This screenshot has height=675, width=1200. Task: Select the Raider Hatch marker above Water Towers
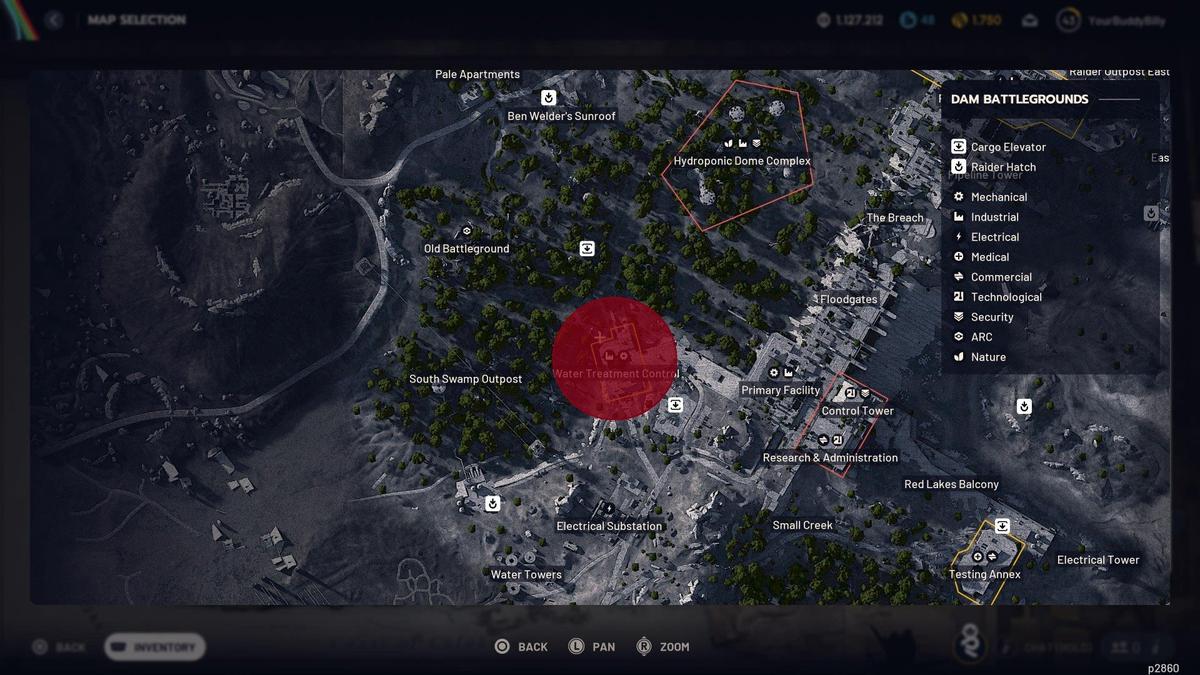(492, 504)
